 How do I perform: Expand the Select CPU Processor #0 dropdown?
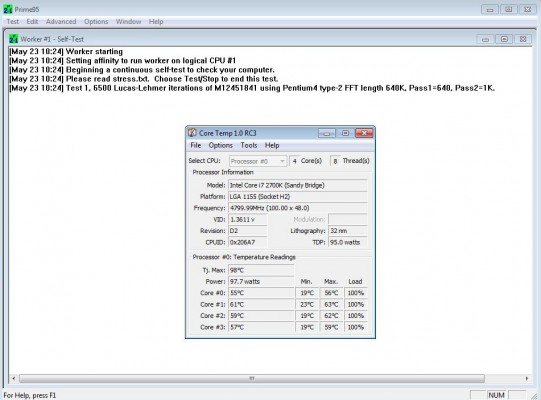(x=258, y=161)
